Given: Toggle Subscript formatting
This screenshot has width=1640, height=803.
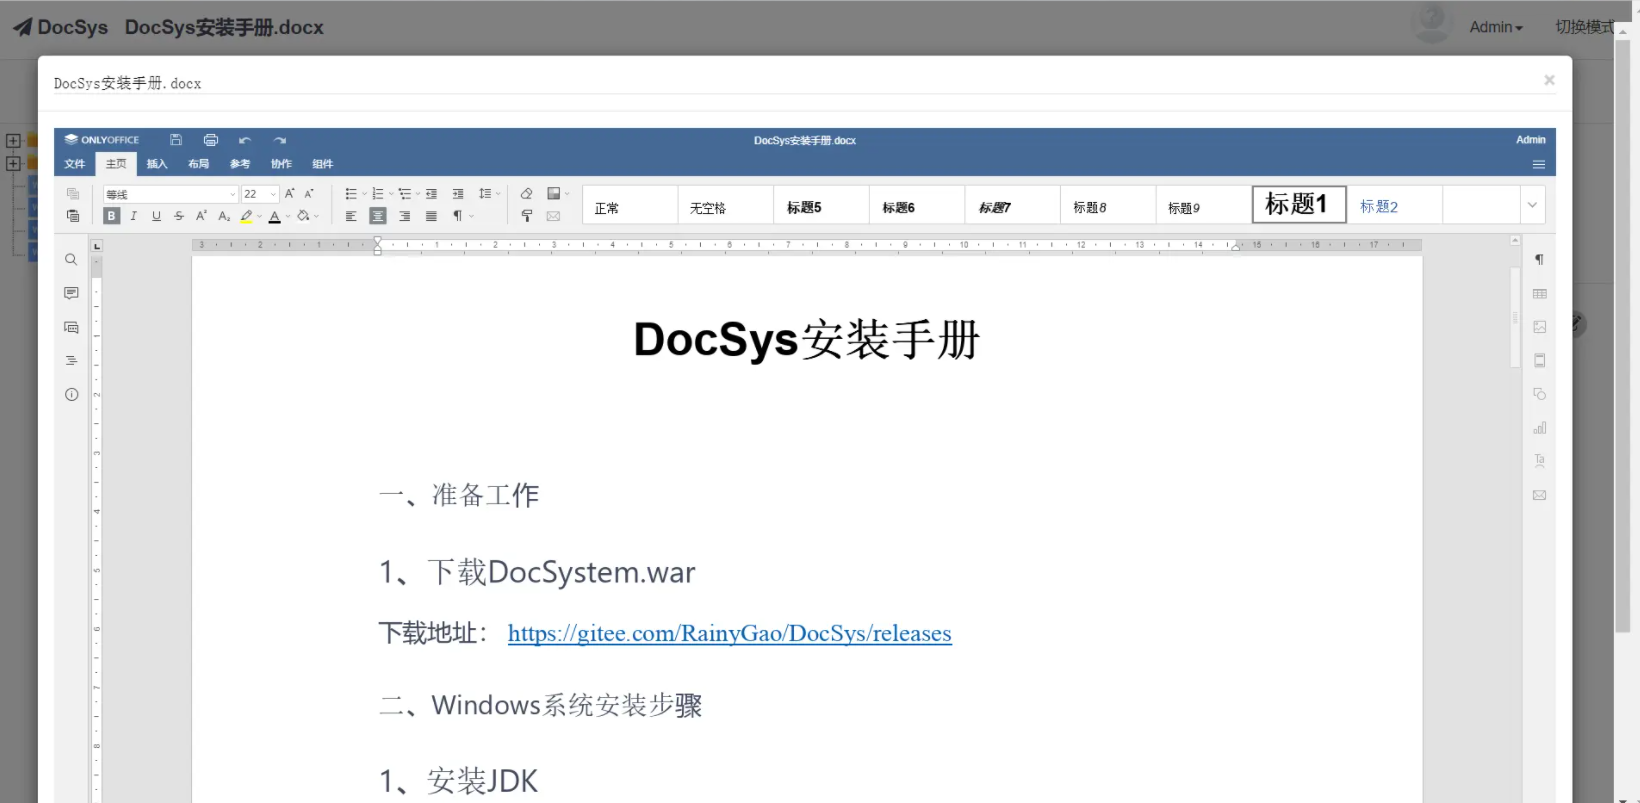Looking at the screenshot, I should (224, 216).
